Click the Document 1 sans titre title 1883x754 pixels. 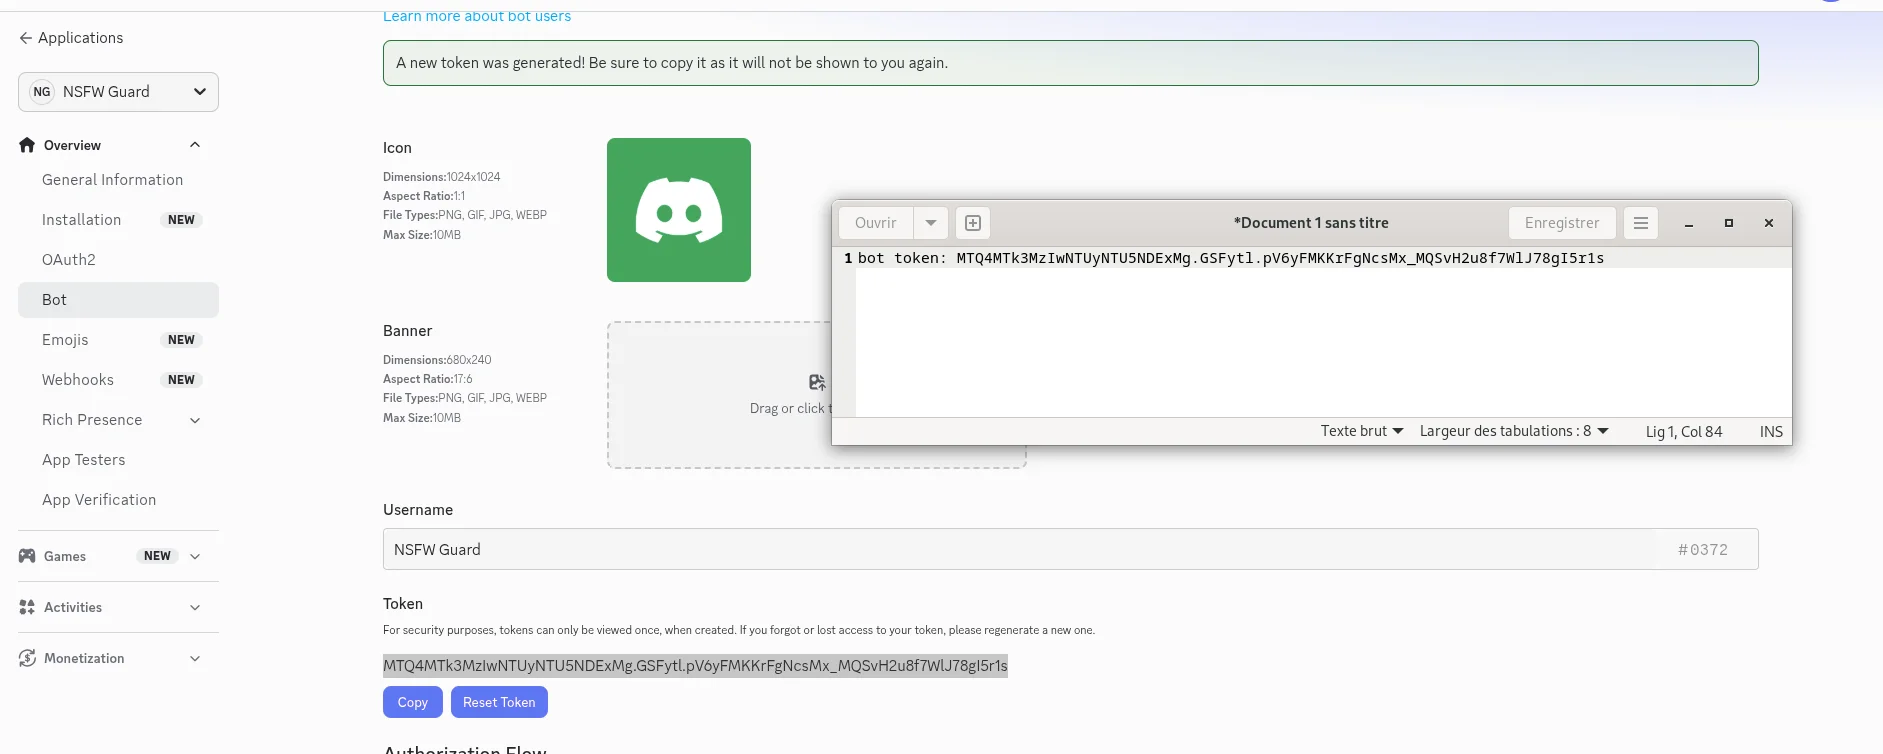1311,223
